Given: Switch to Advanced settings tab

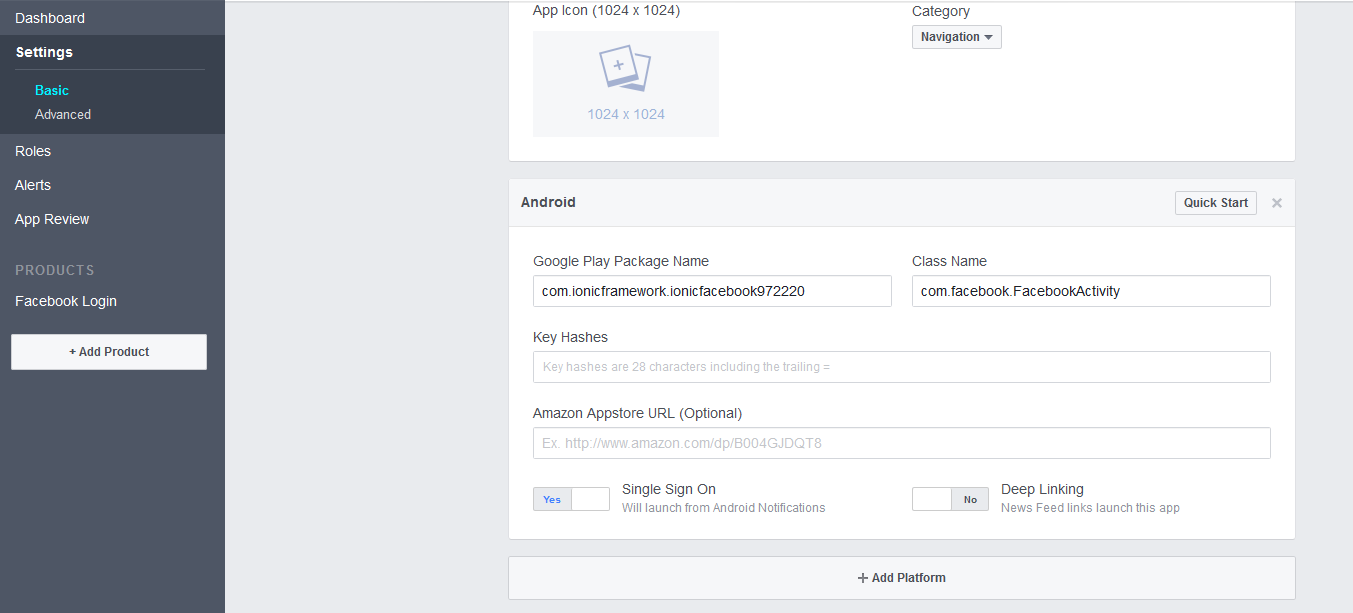Looking at the screenshot, I should [x=63, y=114].
